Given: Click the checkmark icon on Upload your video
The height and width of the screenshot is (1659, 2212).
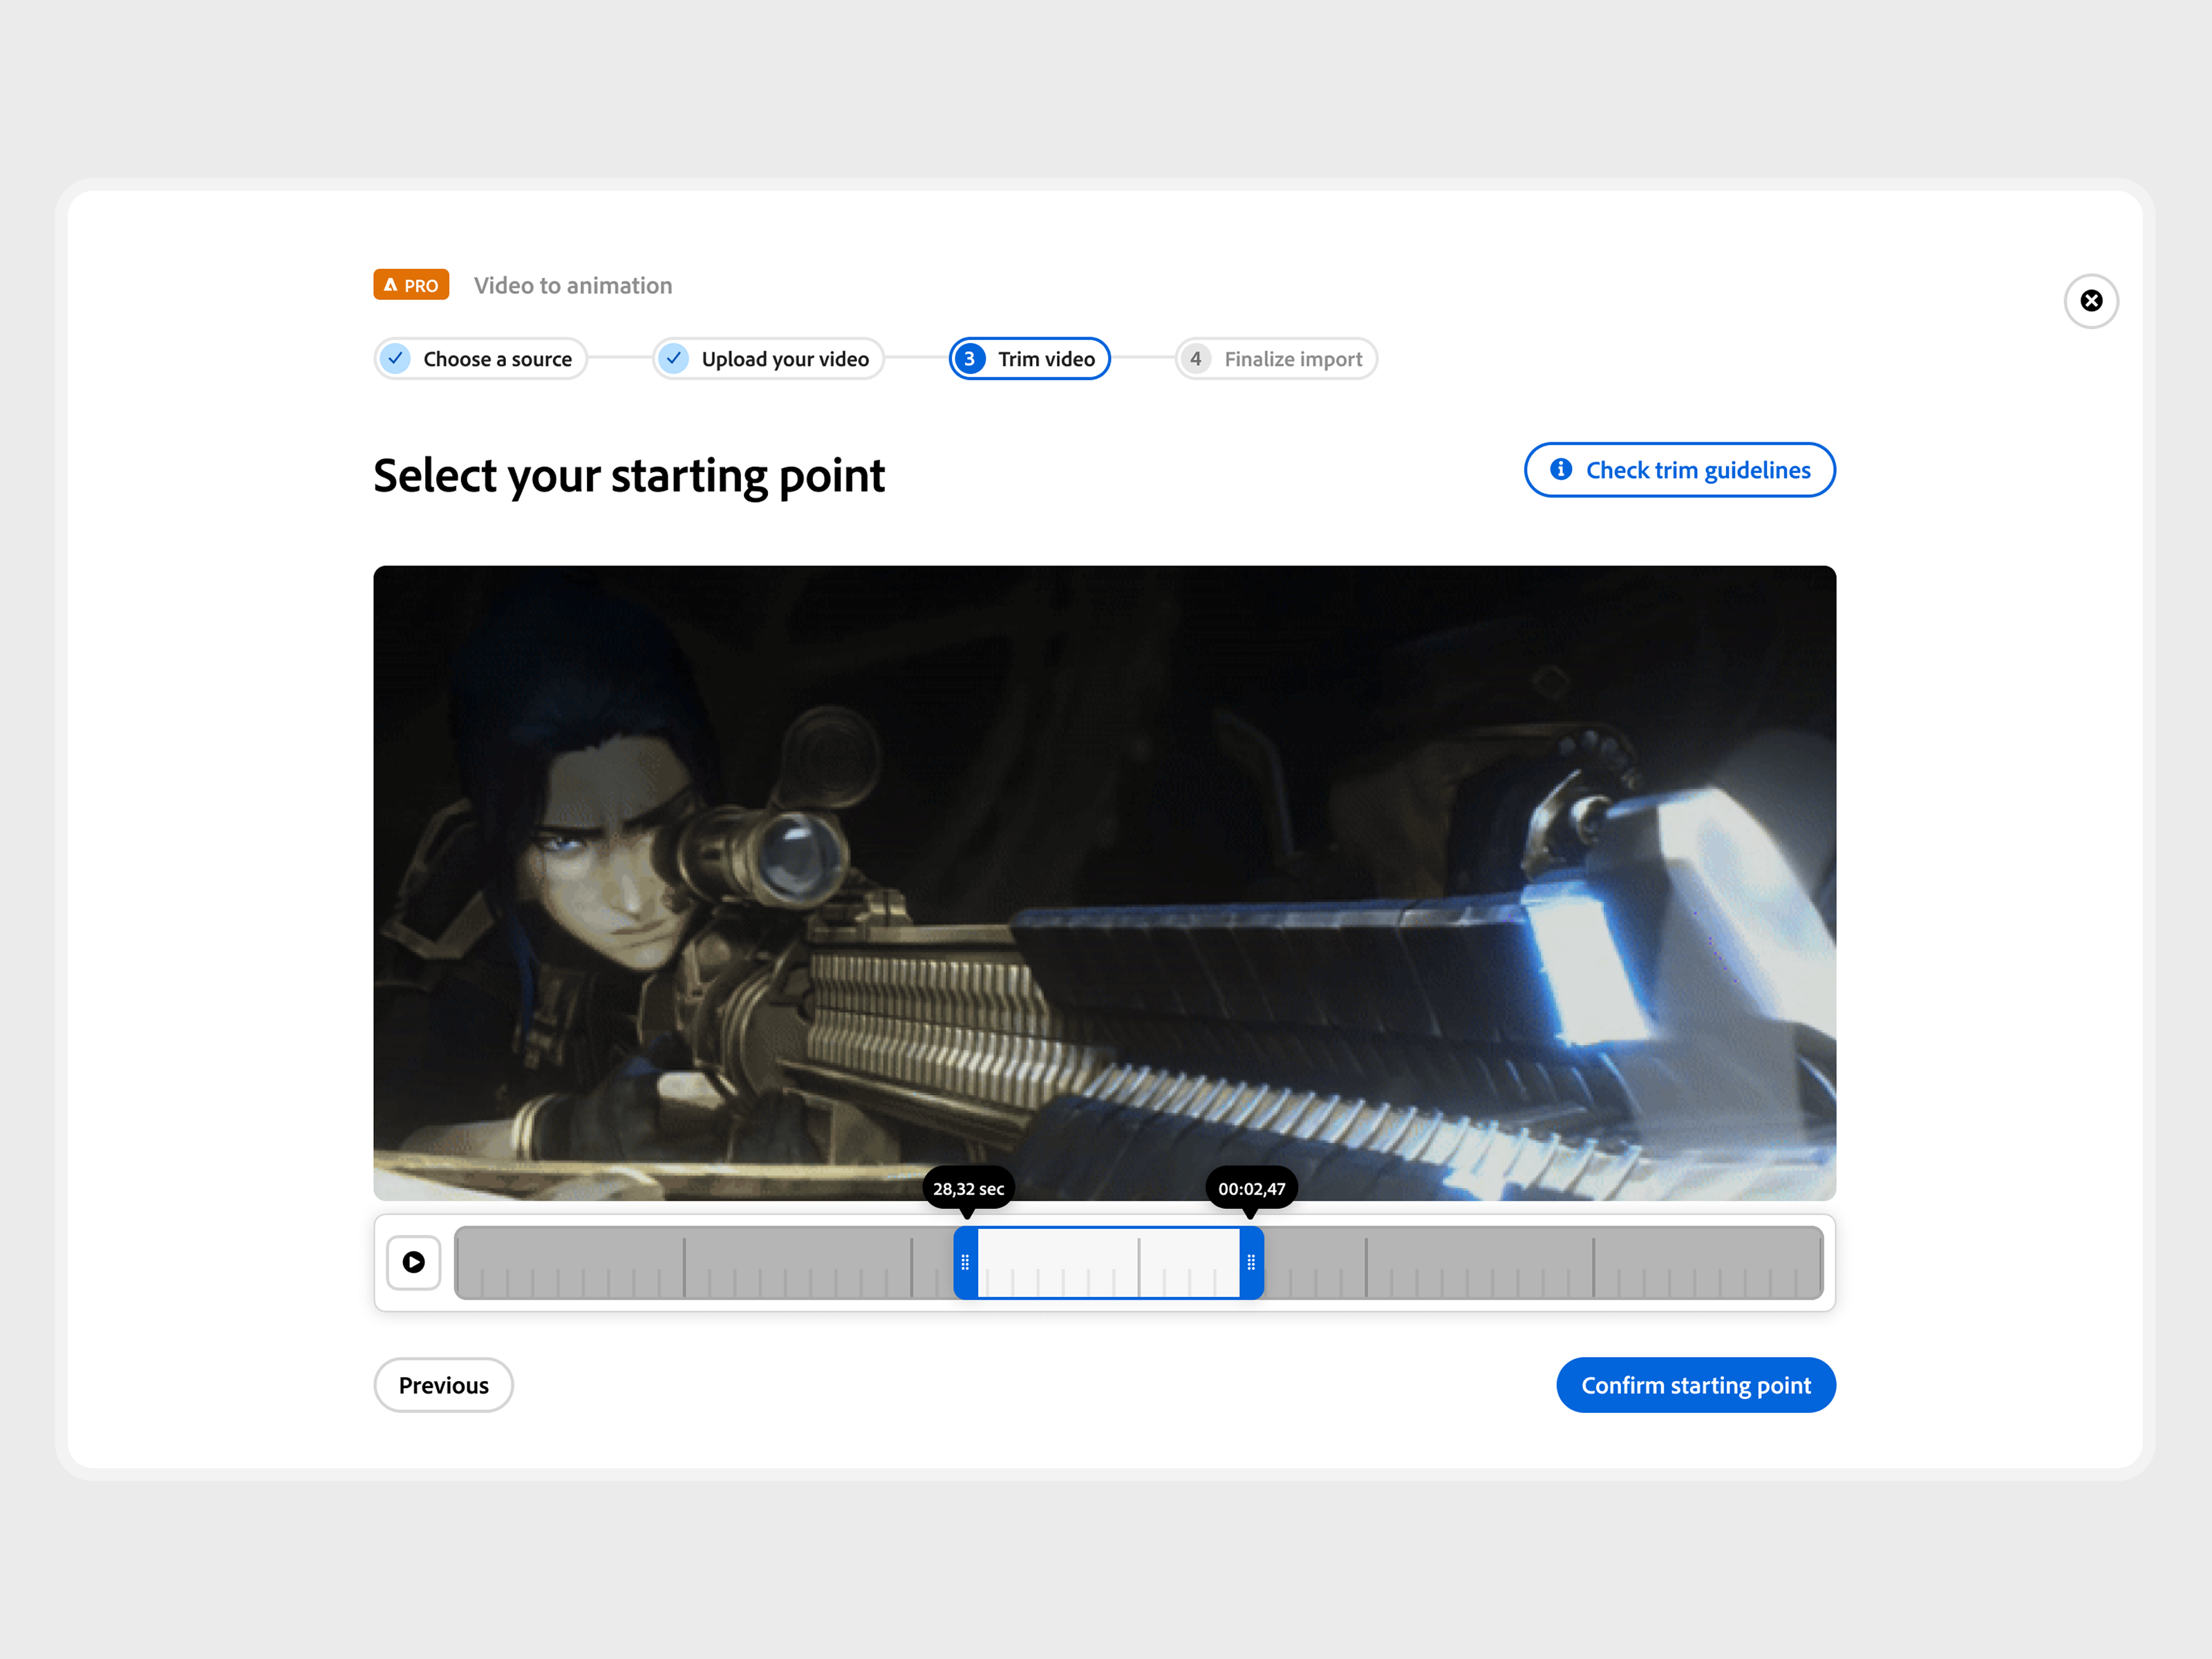Looking at the screenshot, I should 674,358.
